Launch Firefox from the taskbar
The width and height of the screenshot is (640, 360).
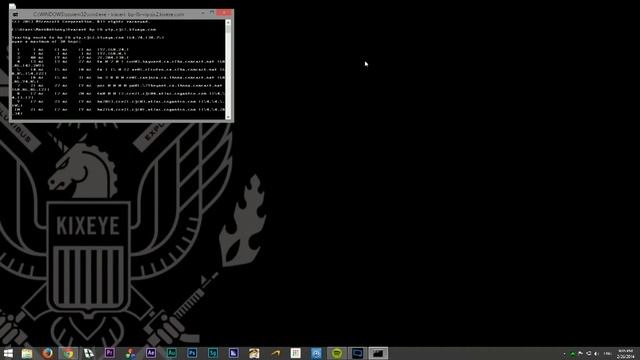(x=47, y=353)
